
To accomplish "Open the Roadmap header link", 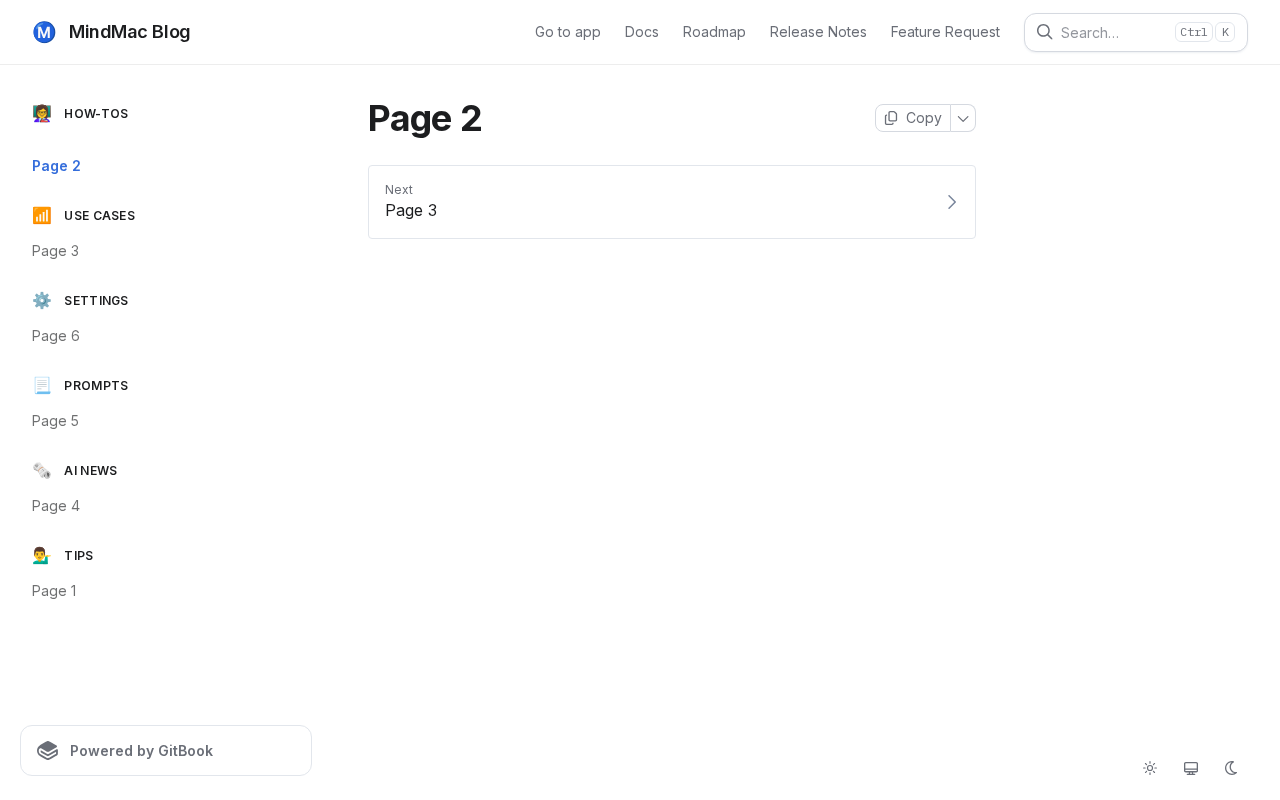I will pos(714,32).
